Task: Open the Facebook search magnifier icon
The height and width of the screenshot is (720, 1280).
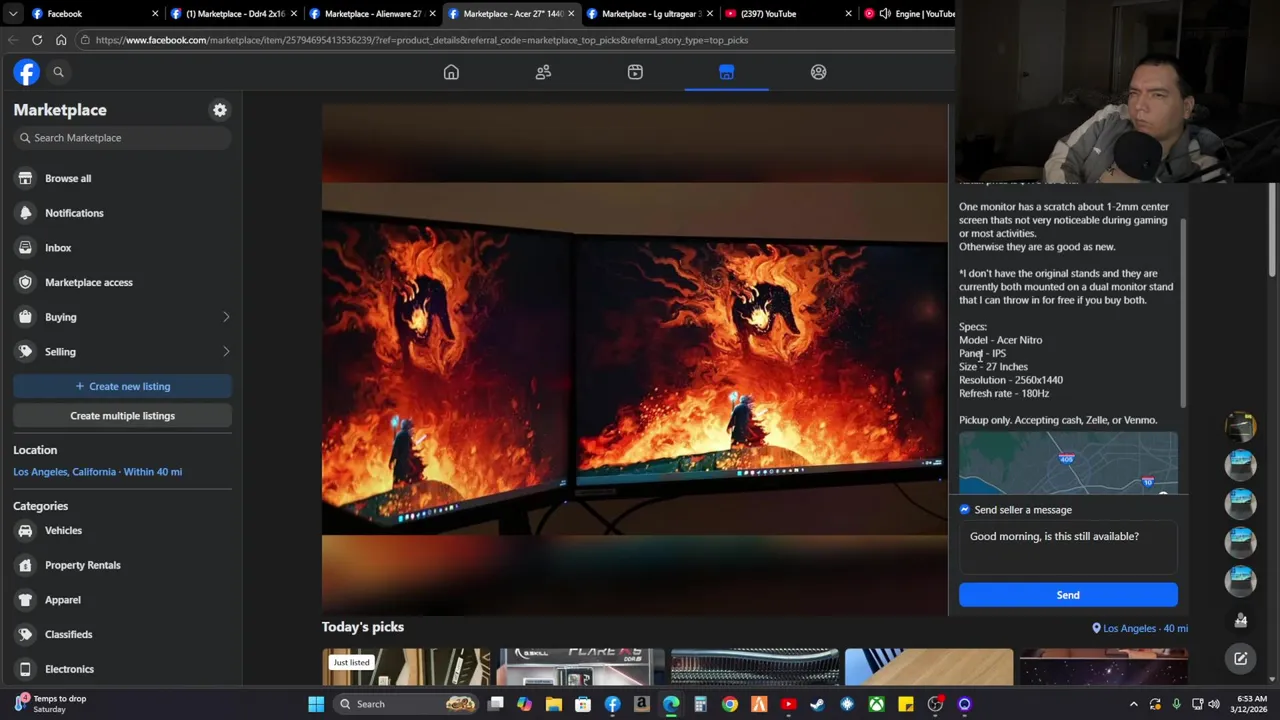Action: tap(58, 72)
